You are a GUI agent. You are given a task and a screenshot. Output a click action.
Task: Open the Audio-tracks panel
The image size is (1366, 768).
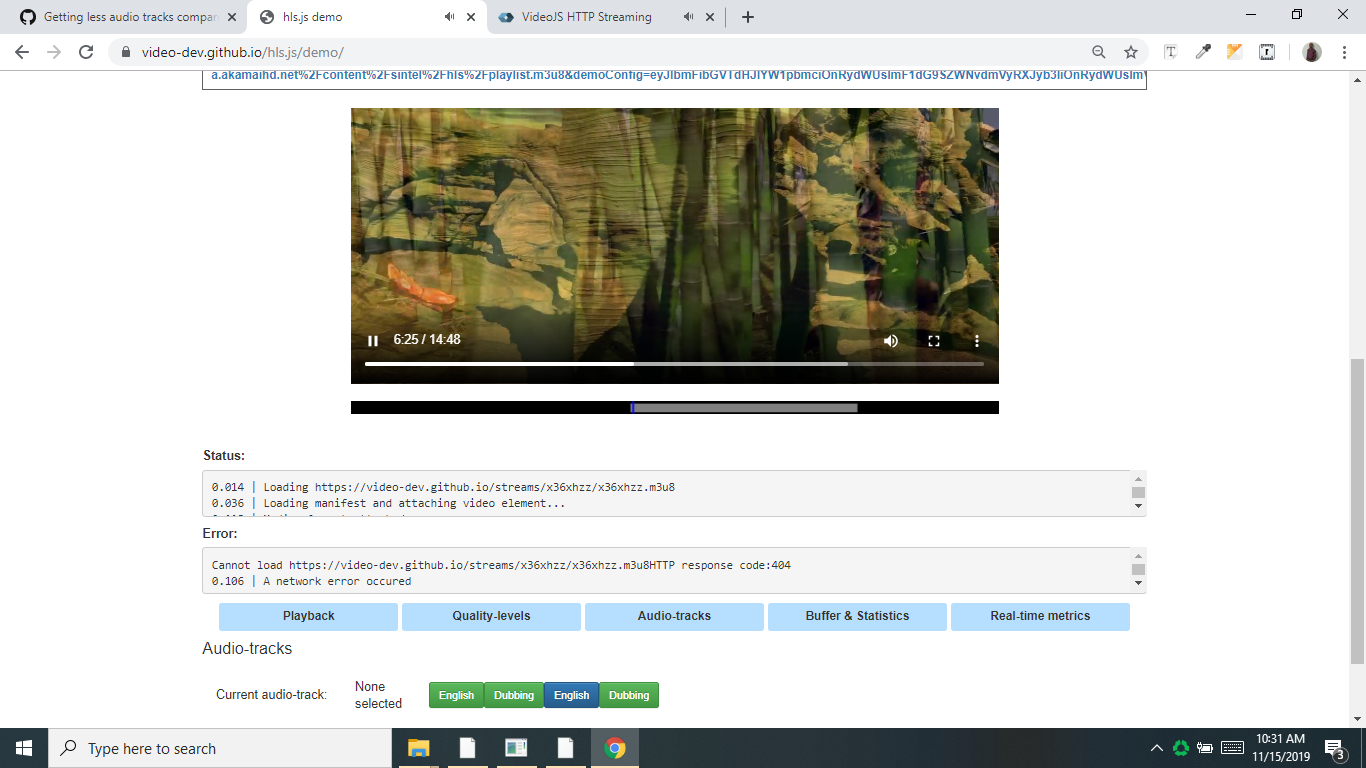point(673,616)
